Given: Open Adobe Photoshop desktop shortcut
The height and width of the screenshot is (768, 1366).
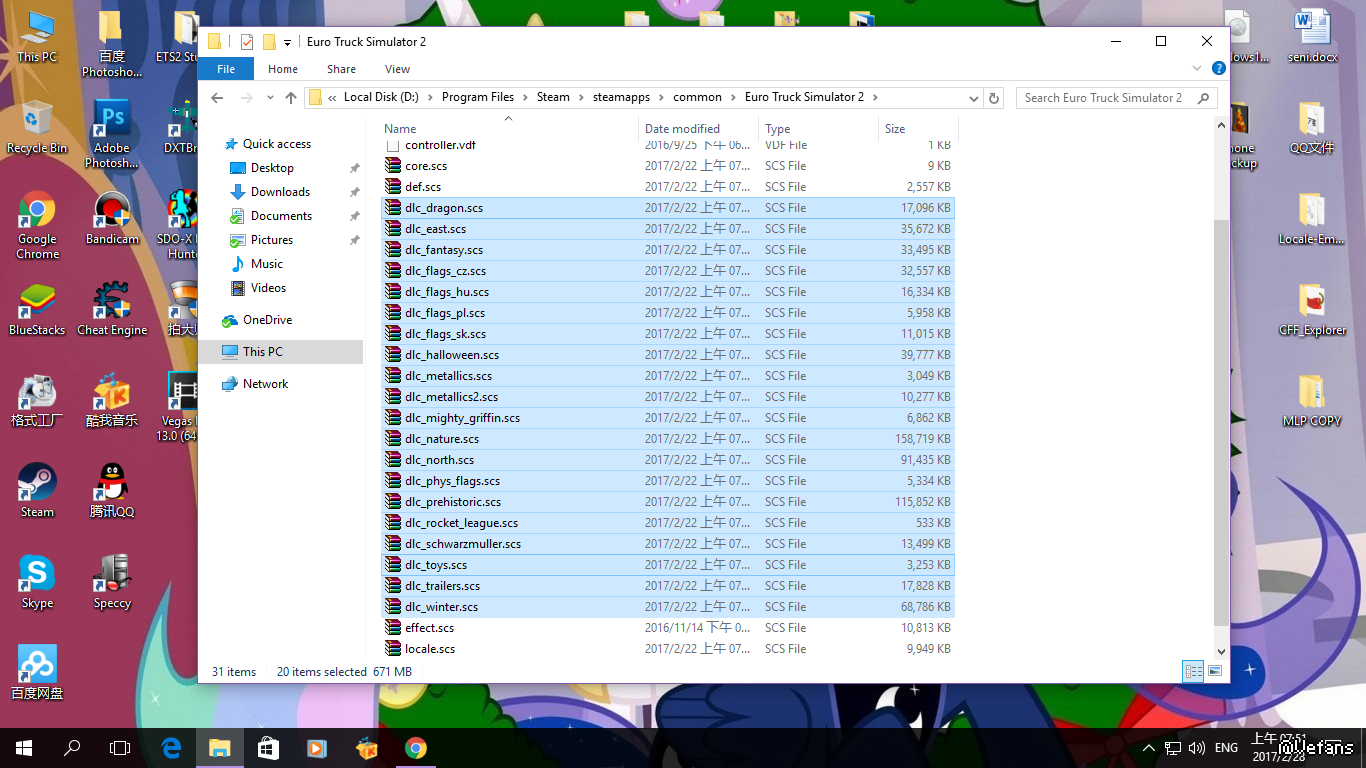Looking at the screenshot, I should click(112, 134).
